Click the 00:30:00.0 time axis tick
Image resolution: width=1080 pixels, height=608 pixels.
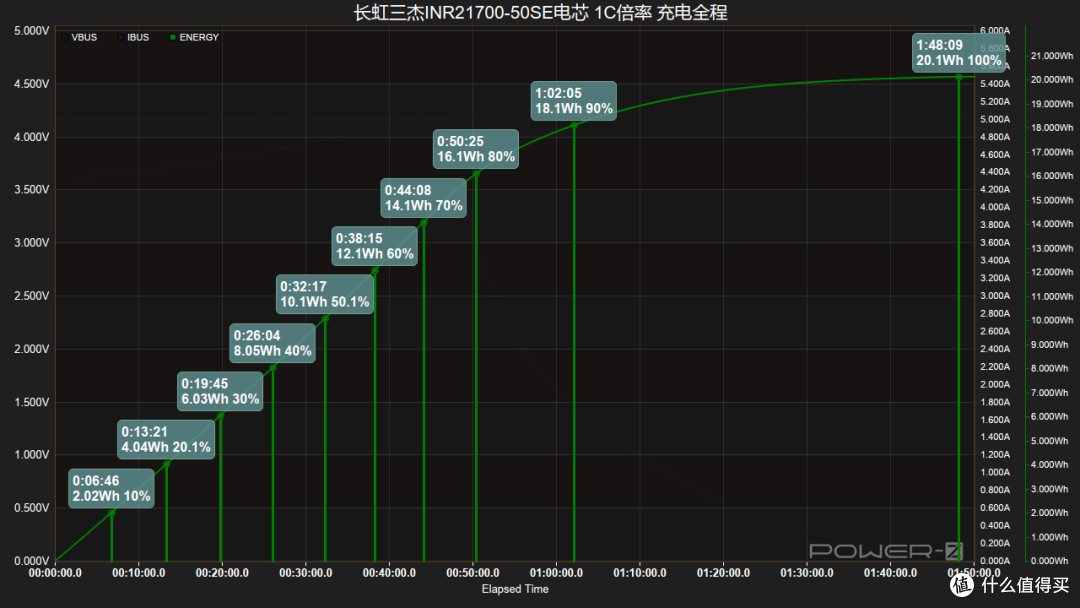(306, 573)
